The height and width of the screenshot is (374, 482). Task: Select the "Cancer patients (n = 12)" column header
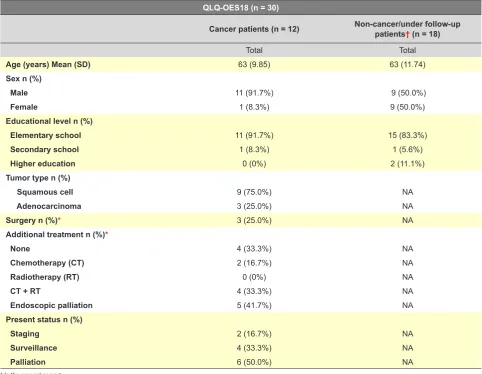tap(254, 29)
